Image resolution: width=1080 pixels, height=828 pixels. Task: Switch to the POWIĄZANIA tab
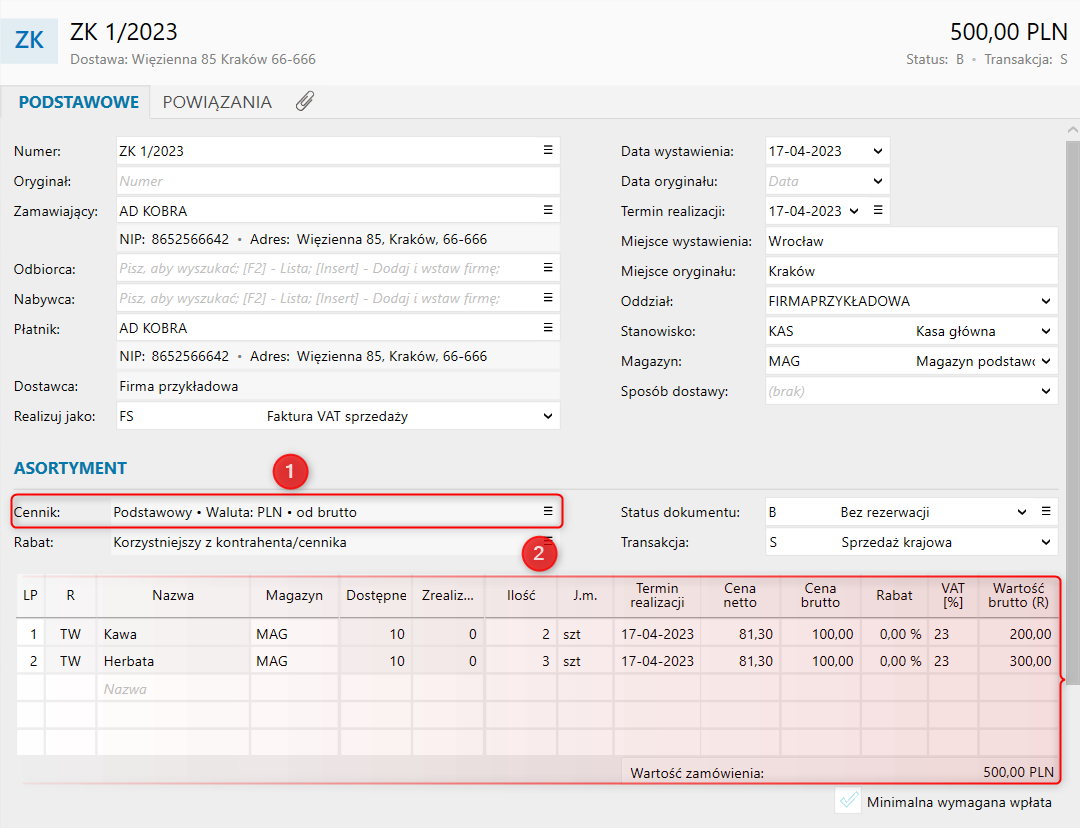click(x=217, y=102)
